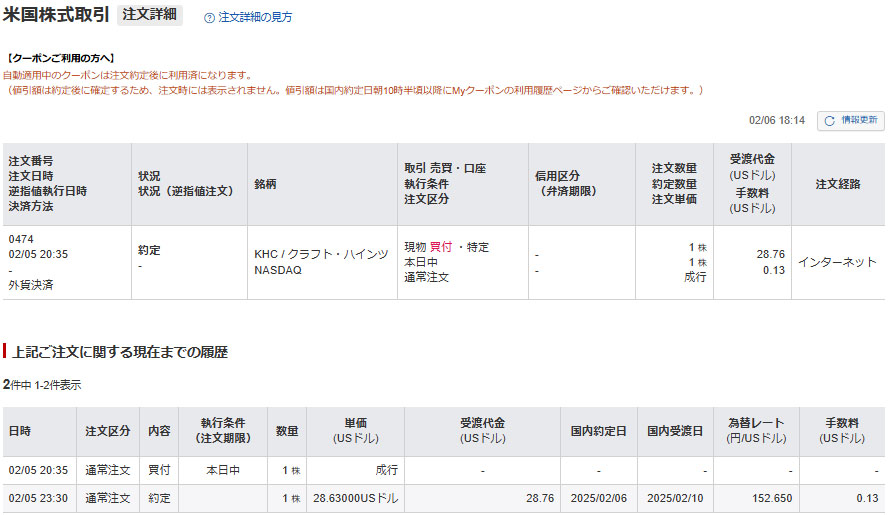This screenshot has height=515, width=888.
Task: Click order number 0474
Action: pos(21,240)
